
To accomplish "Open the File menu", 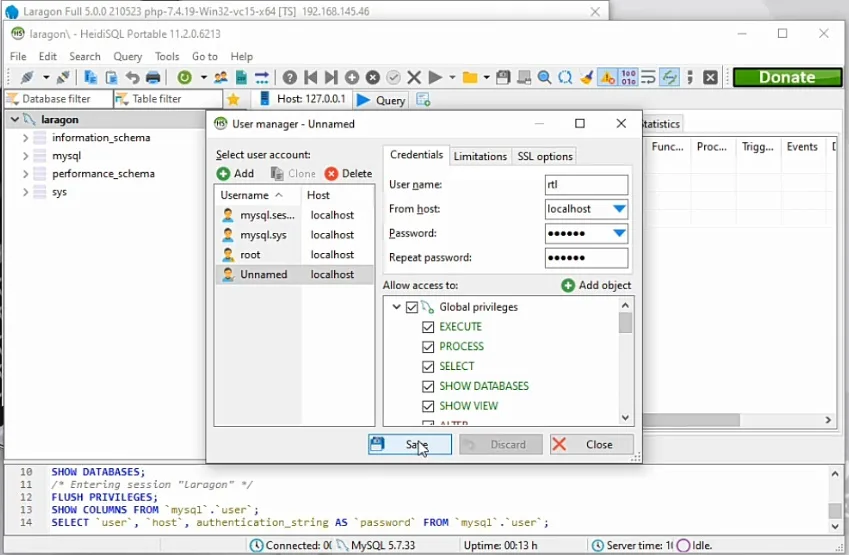I will (18, 56).
